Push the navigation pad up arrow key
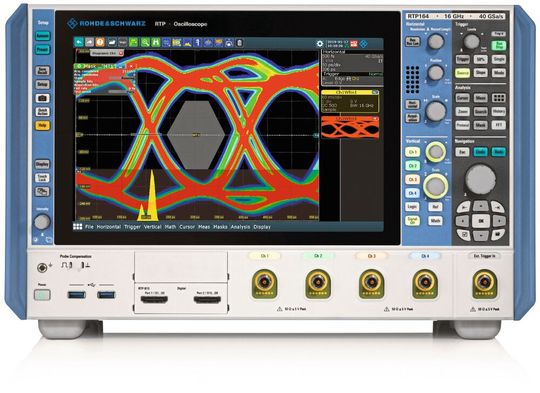This screenshot has width=540, height=393. [480, 206]
